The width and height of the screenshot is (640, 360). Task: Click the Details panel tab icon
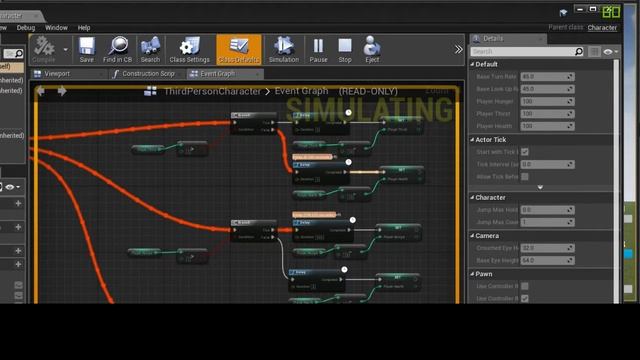[x=476, y=38]
